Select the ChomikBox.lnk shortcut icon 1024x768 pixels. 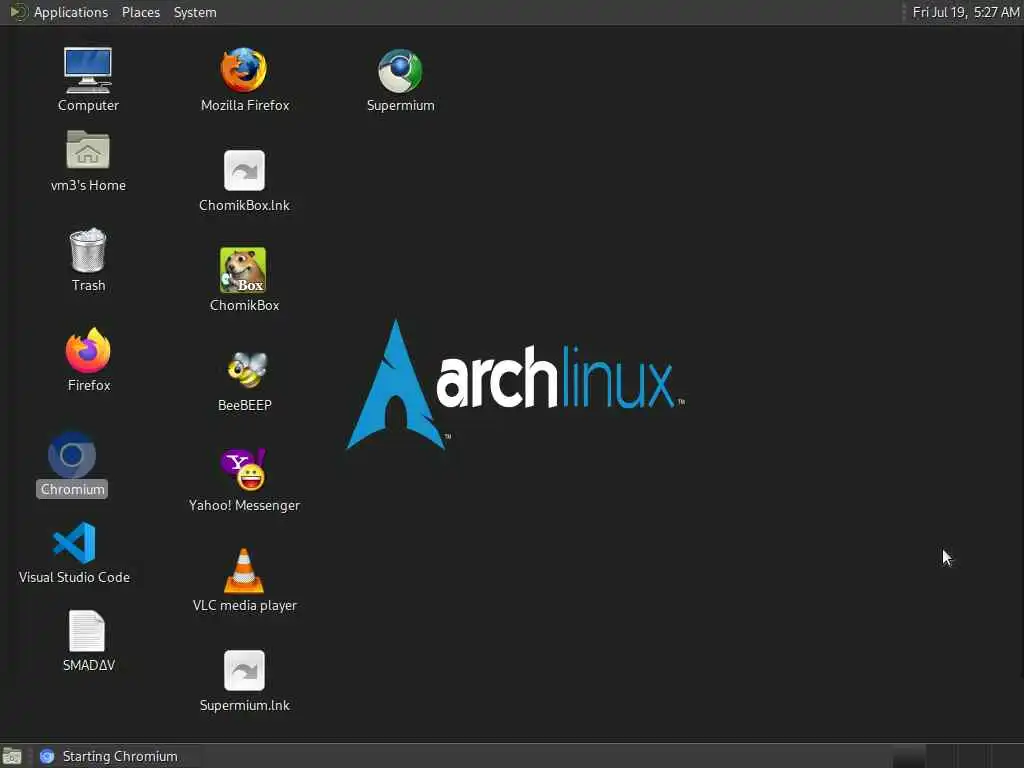pos(244,170)
